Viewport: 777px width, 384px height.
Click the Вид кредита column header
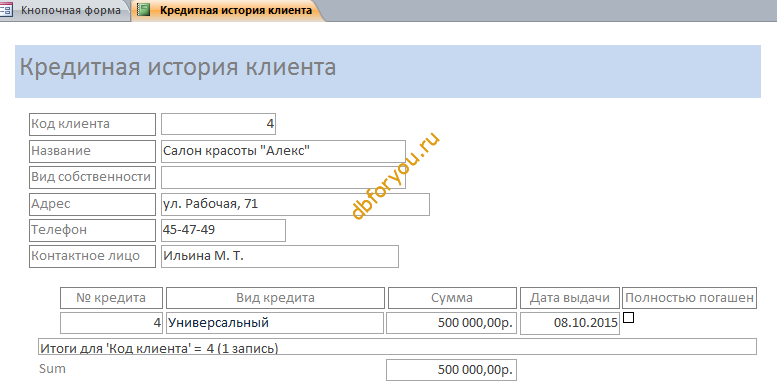tap(275, 298)
